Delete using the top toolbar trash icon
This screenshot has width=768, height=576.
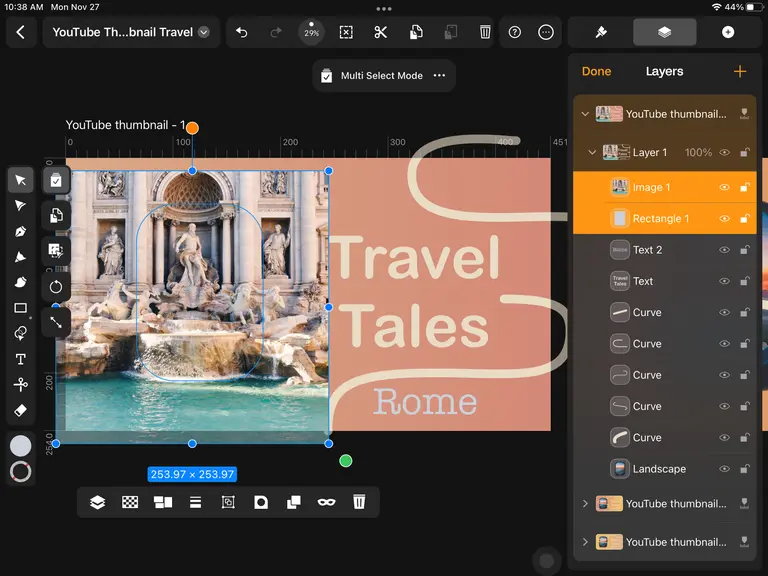pos(485,32)
